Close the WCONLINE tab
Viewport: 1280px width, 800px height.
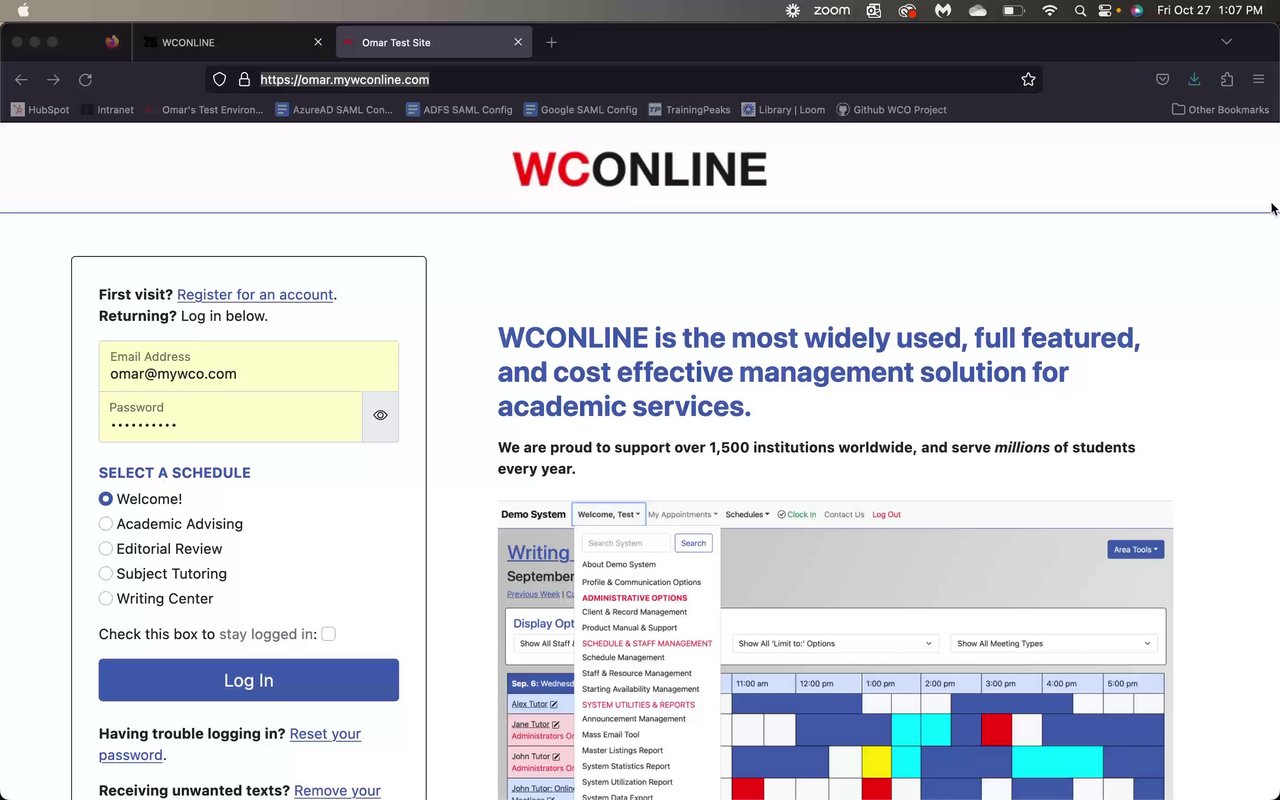(x=318, y=42)
